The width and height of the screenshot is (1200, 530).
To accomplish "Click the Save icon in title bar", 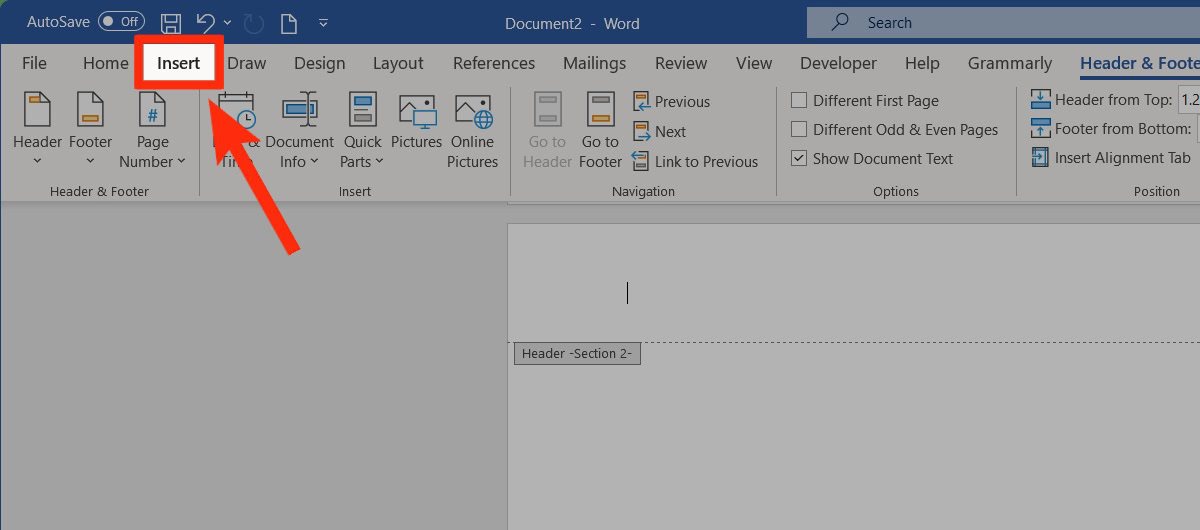I will tap(171, 22).
